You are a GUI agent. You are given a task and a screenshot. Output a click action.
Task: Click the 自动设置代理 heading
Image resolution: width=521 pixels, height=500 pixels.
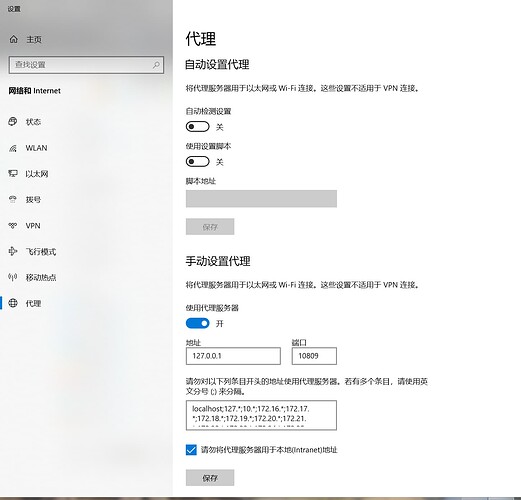[x=217, y=65]
